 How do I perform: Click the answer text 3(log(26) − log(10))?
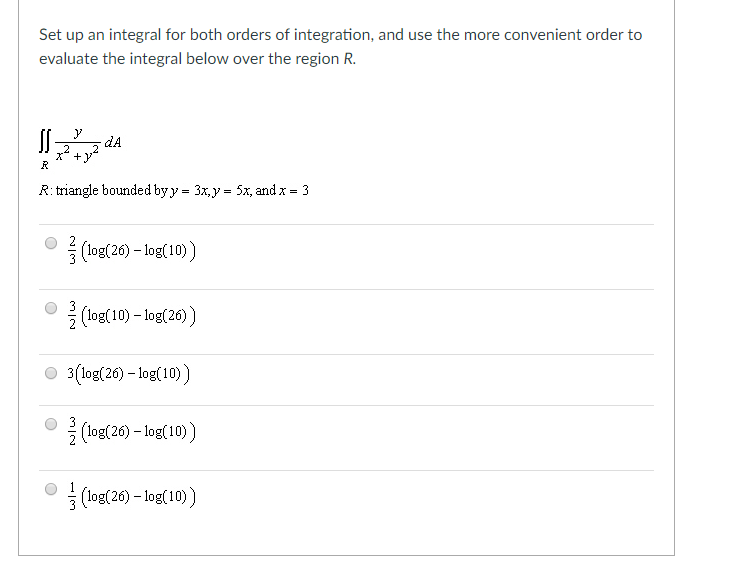coord(128,374)
